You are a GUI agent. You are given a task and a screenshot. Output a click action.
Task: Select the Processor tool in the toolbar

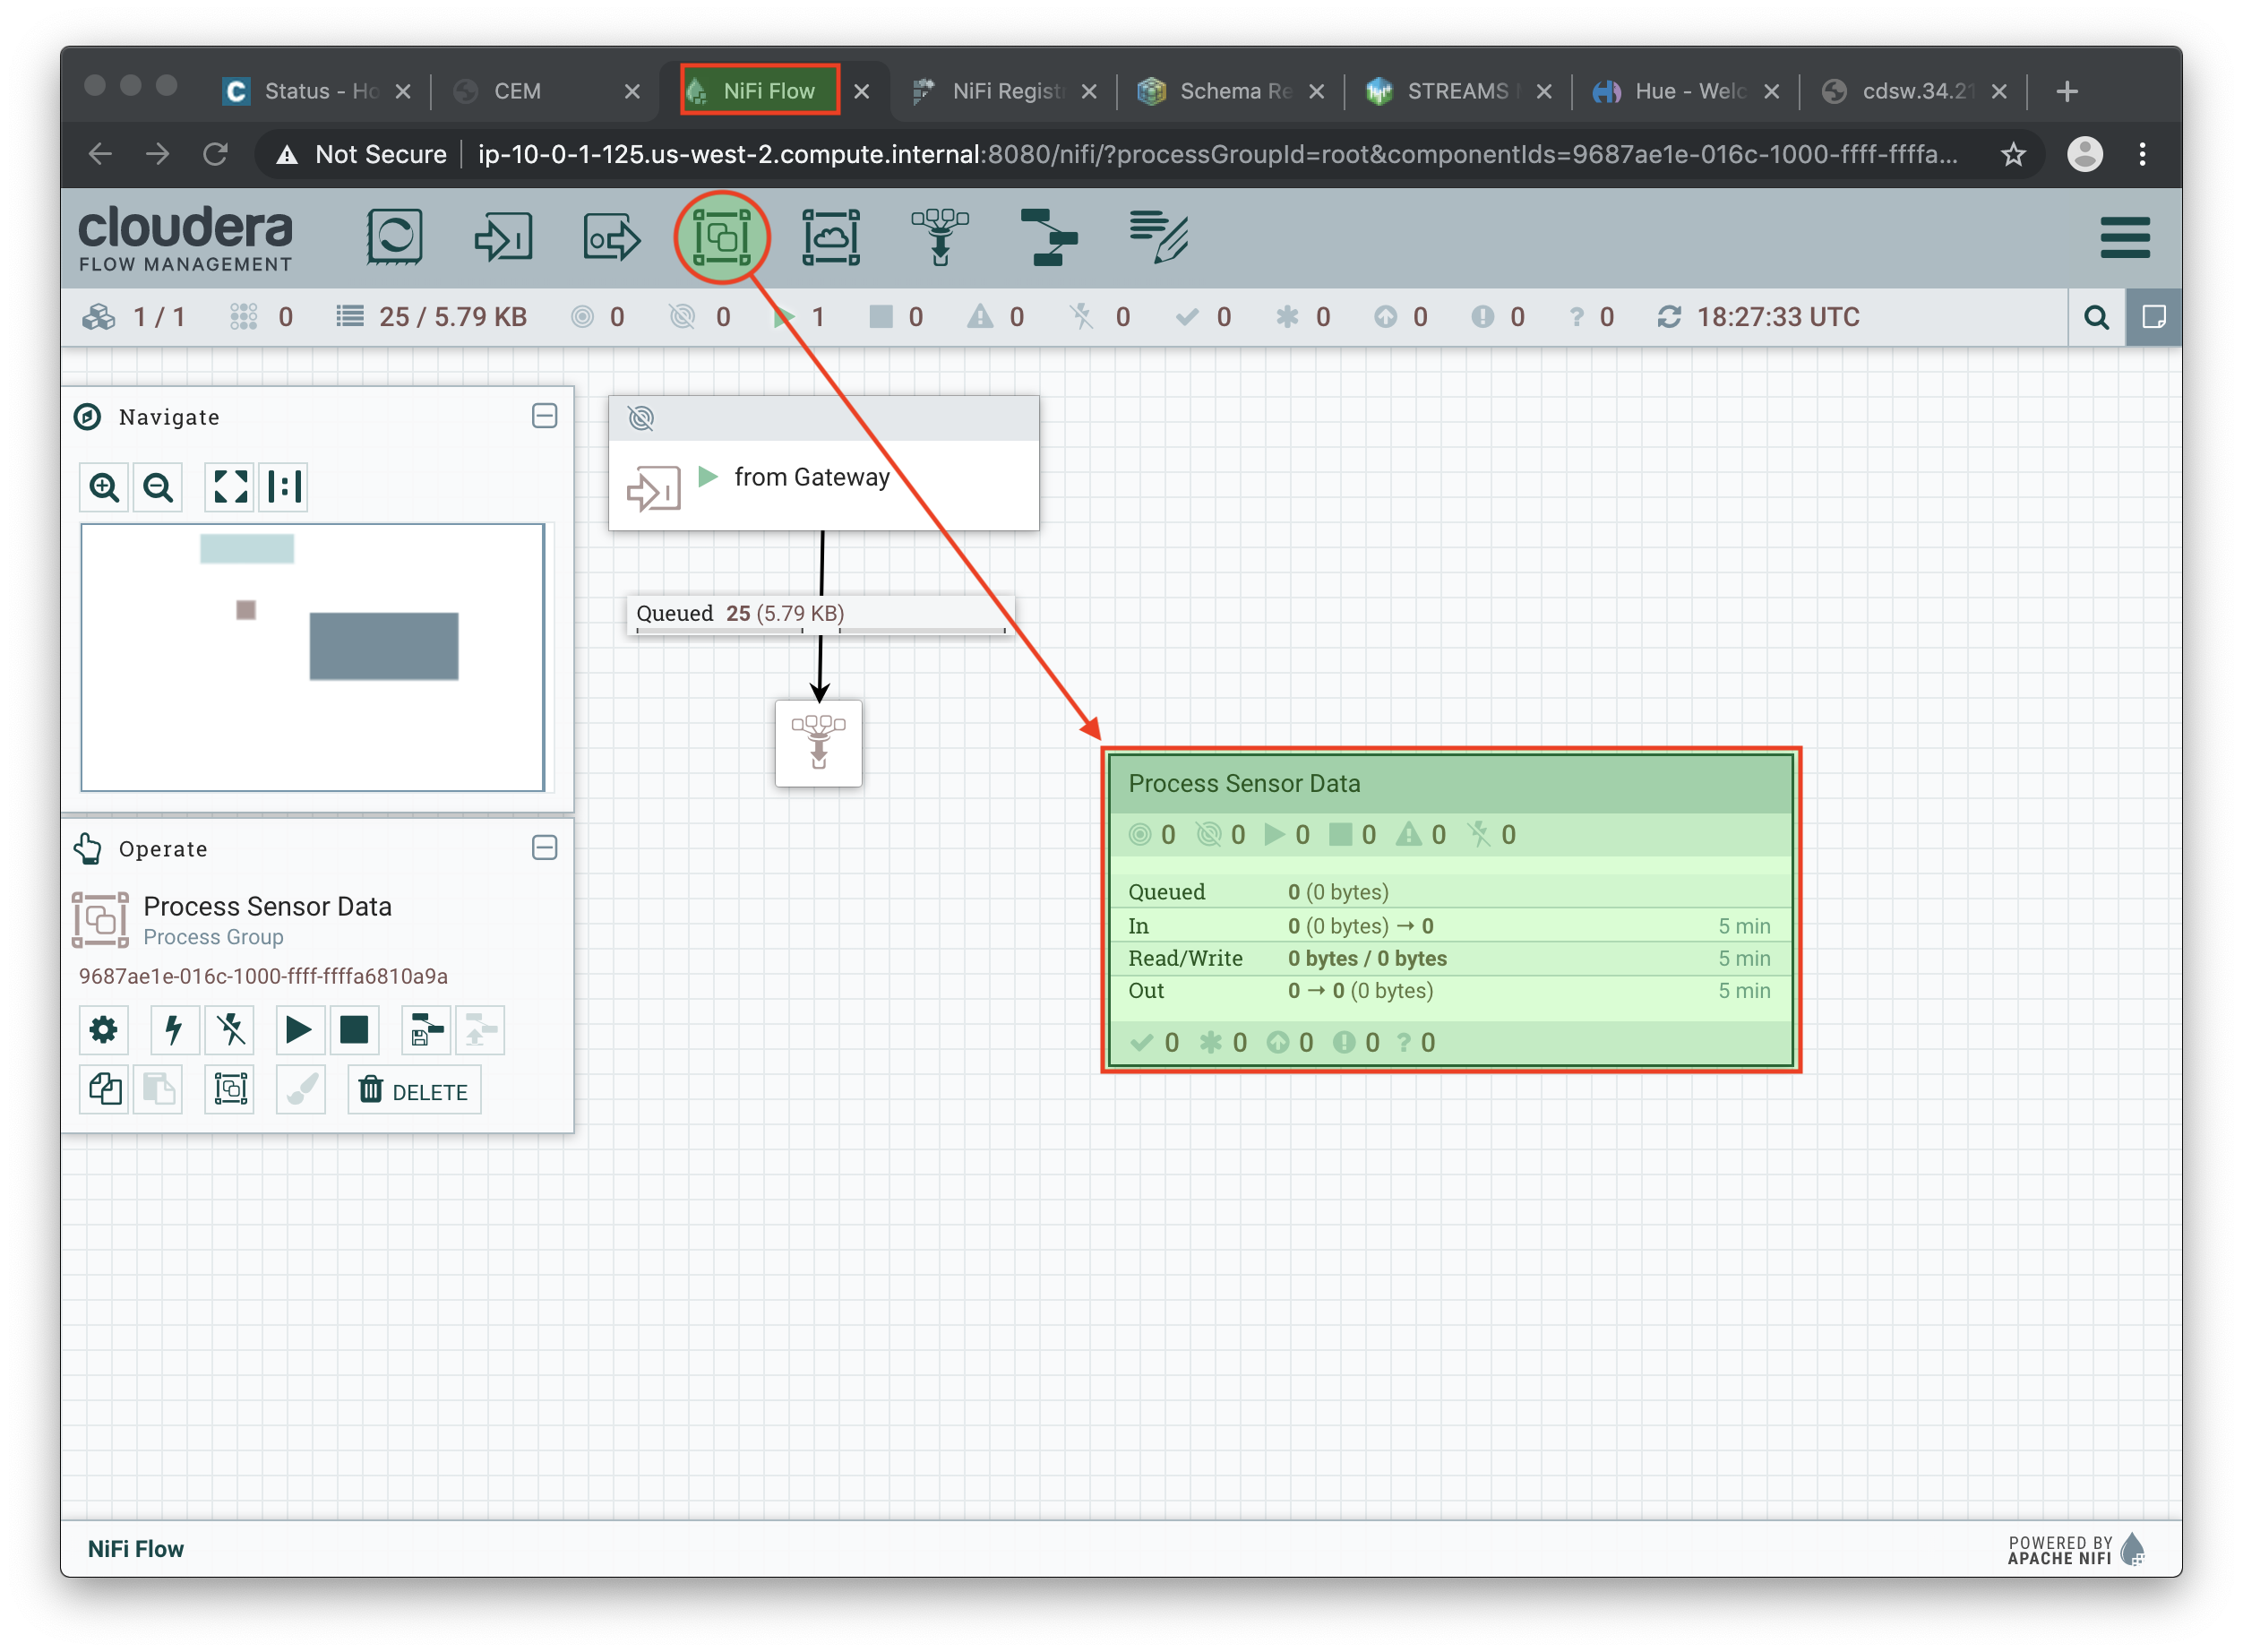[394, 237]
